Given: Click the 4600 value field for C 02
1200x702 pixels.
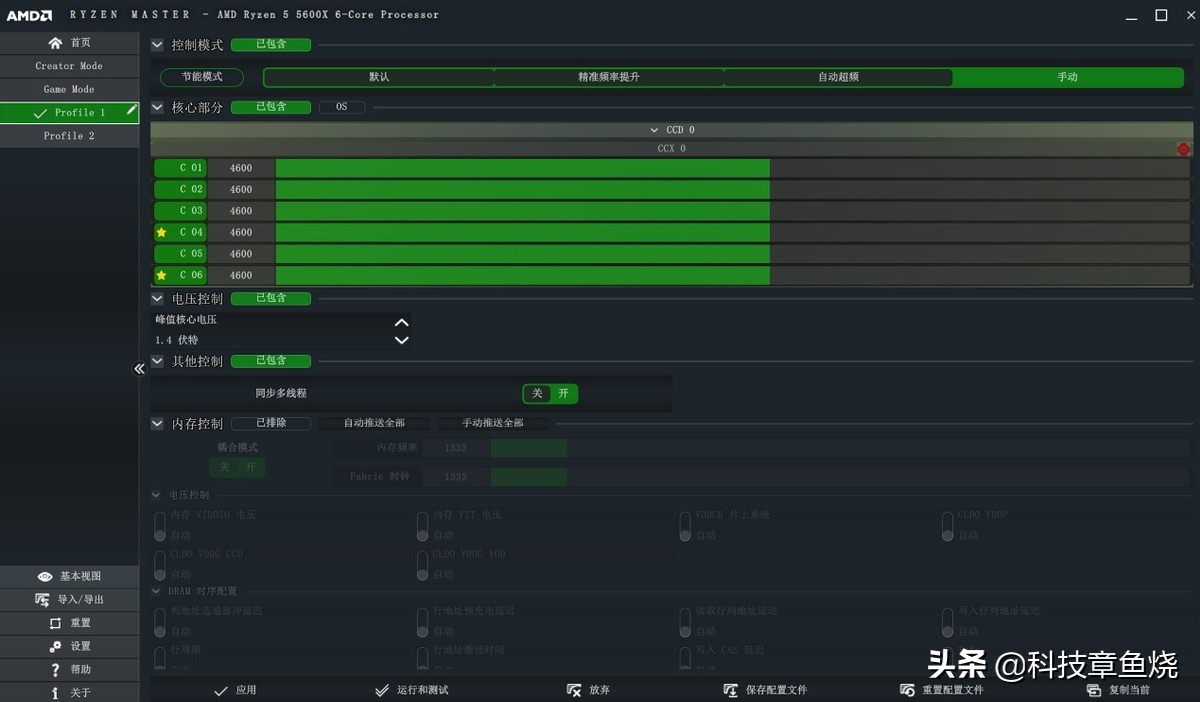Looking at the screenshot, I should [241, 189].
